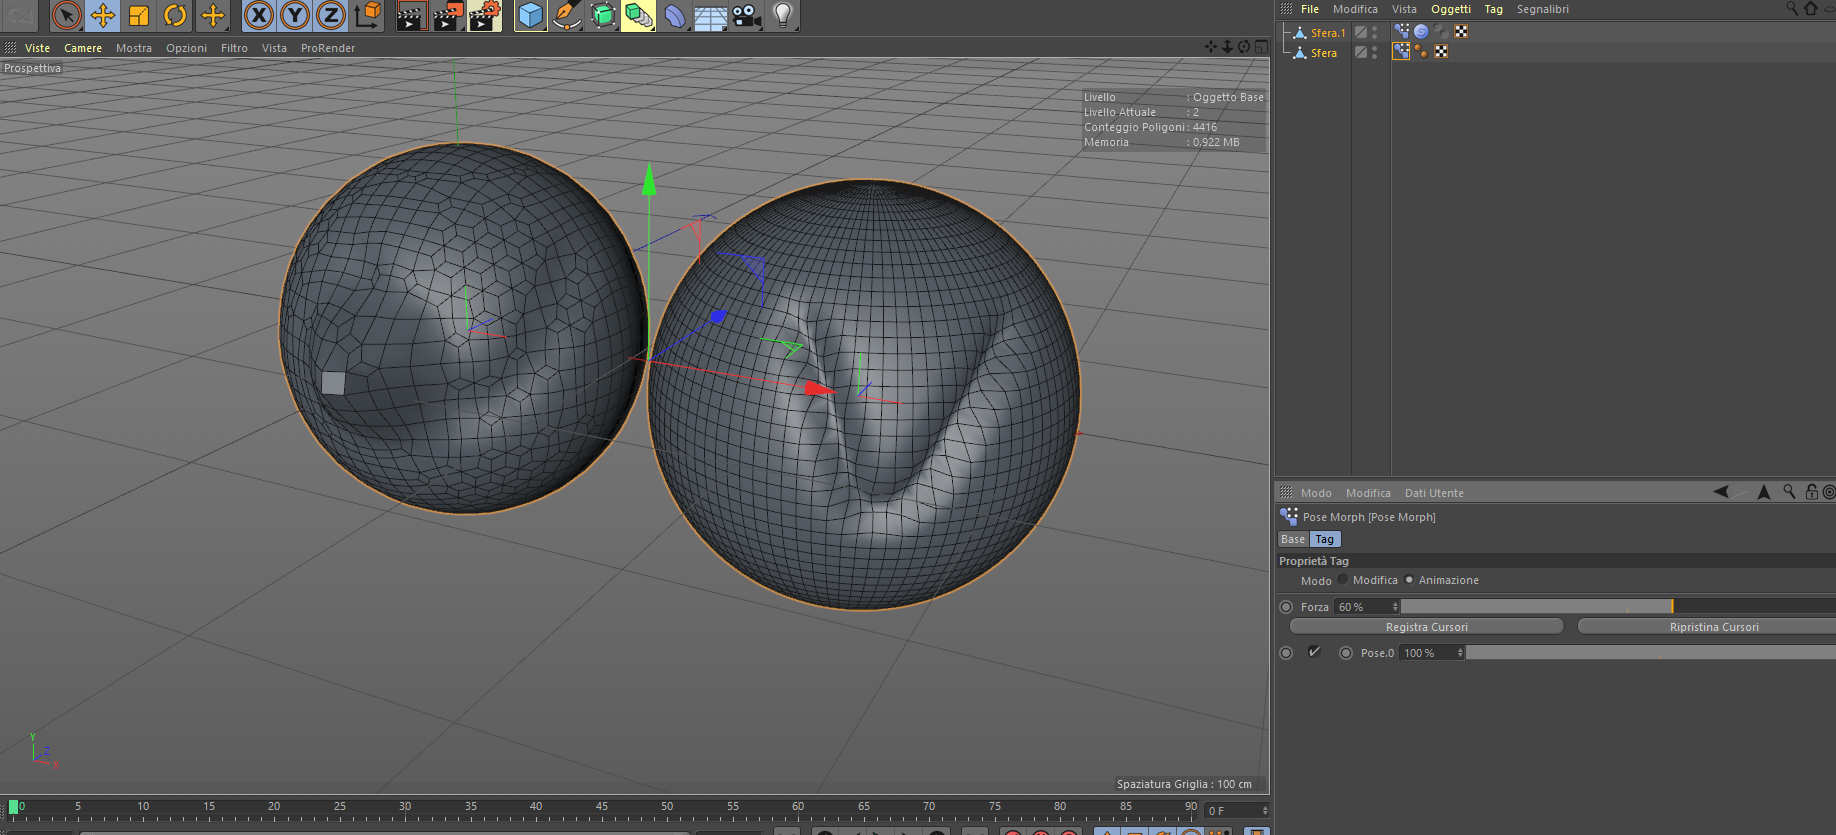Open the Oggetti menu in object manager

(1450, 9)
